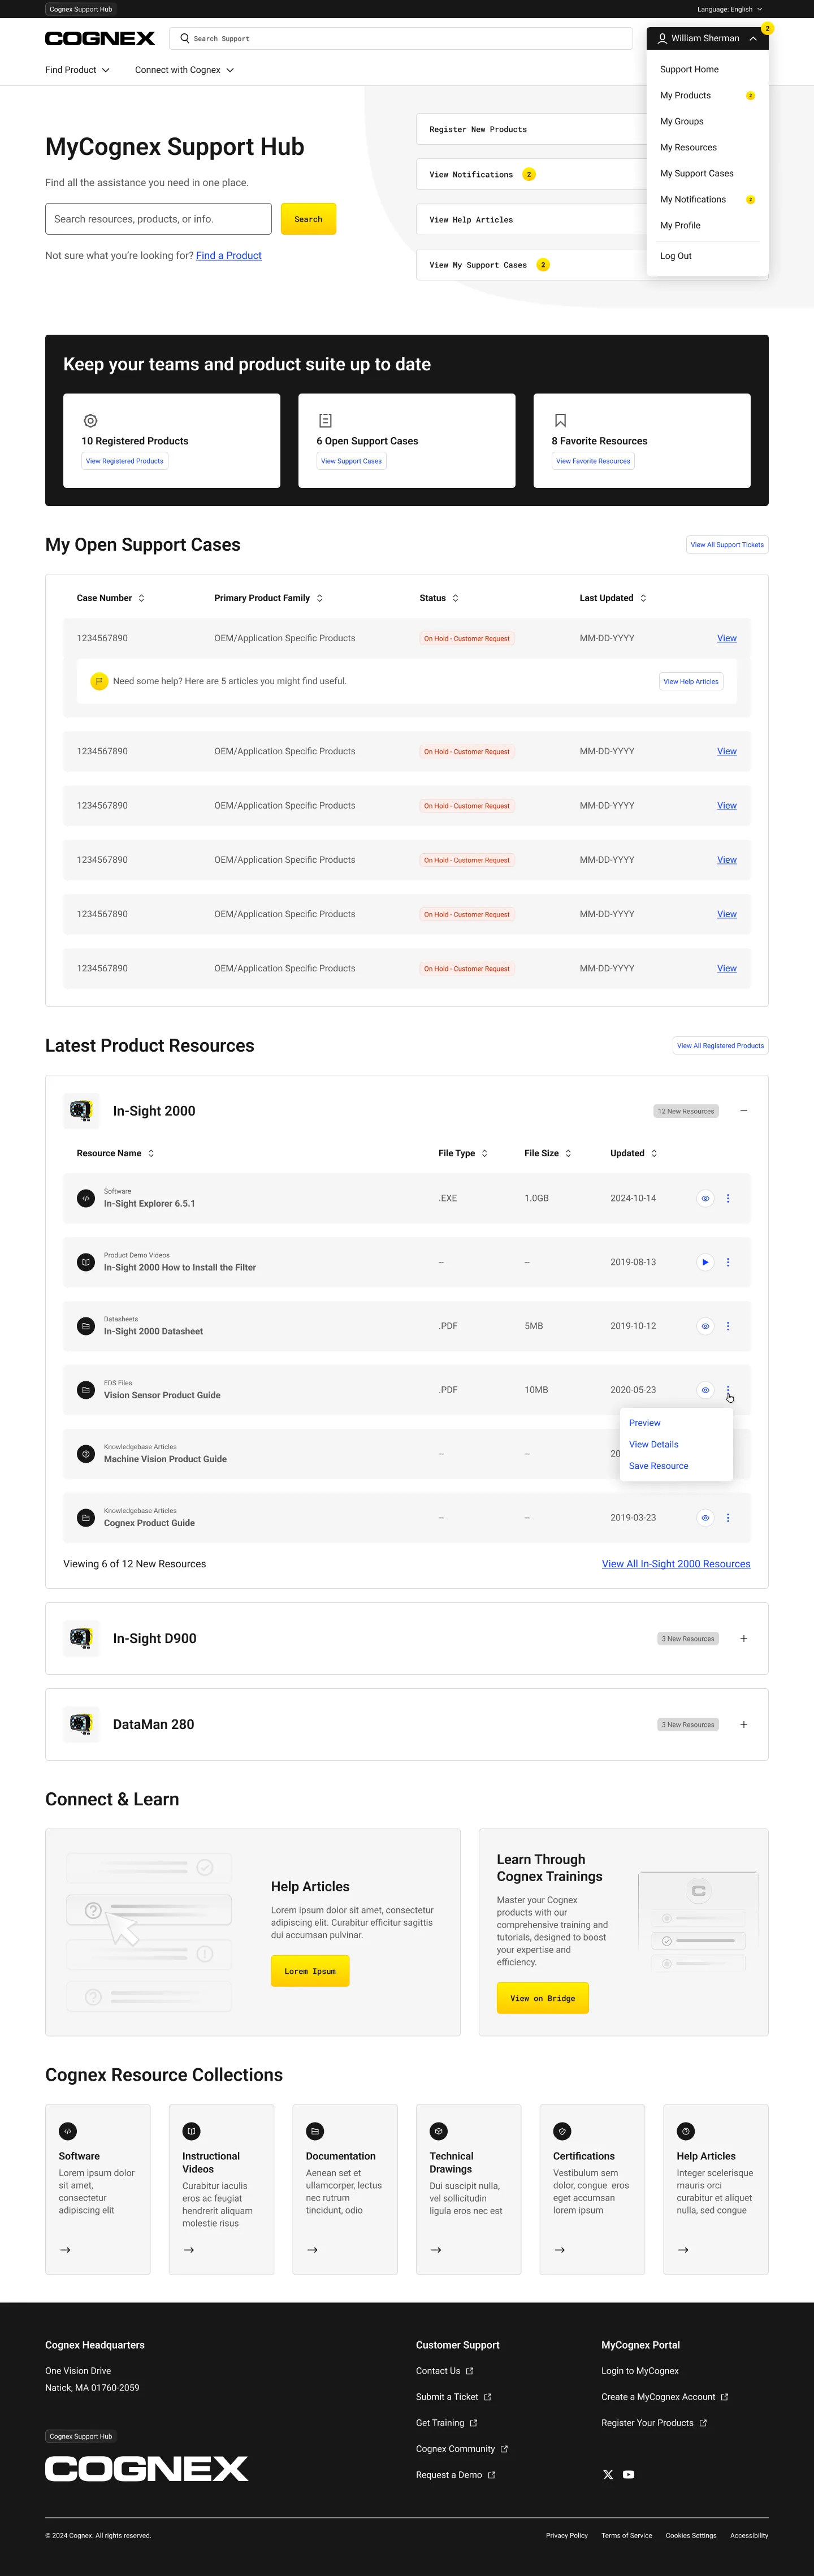This screenshot has height=2576, width=814.
Task: Collapse the William Sherman account menu
Action: (707, 38)
